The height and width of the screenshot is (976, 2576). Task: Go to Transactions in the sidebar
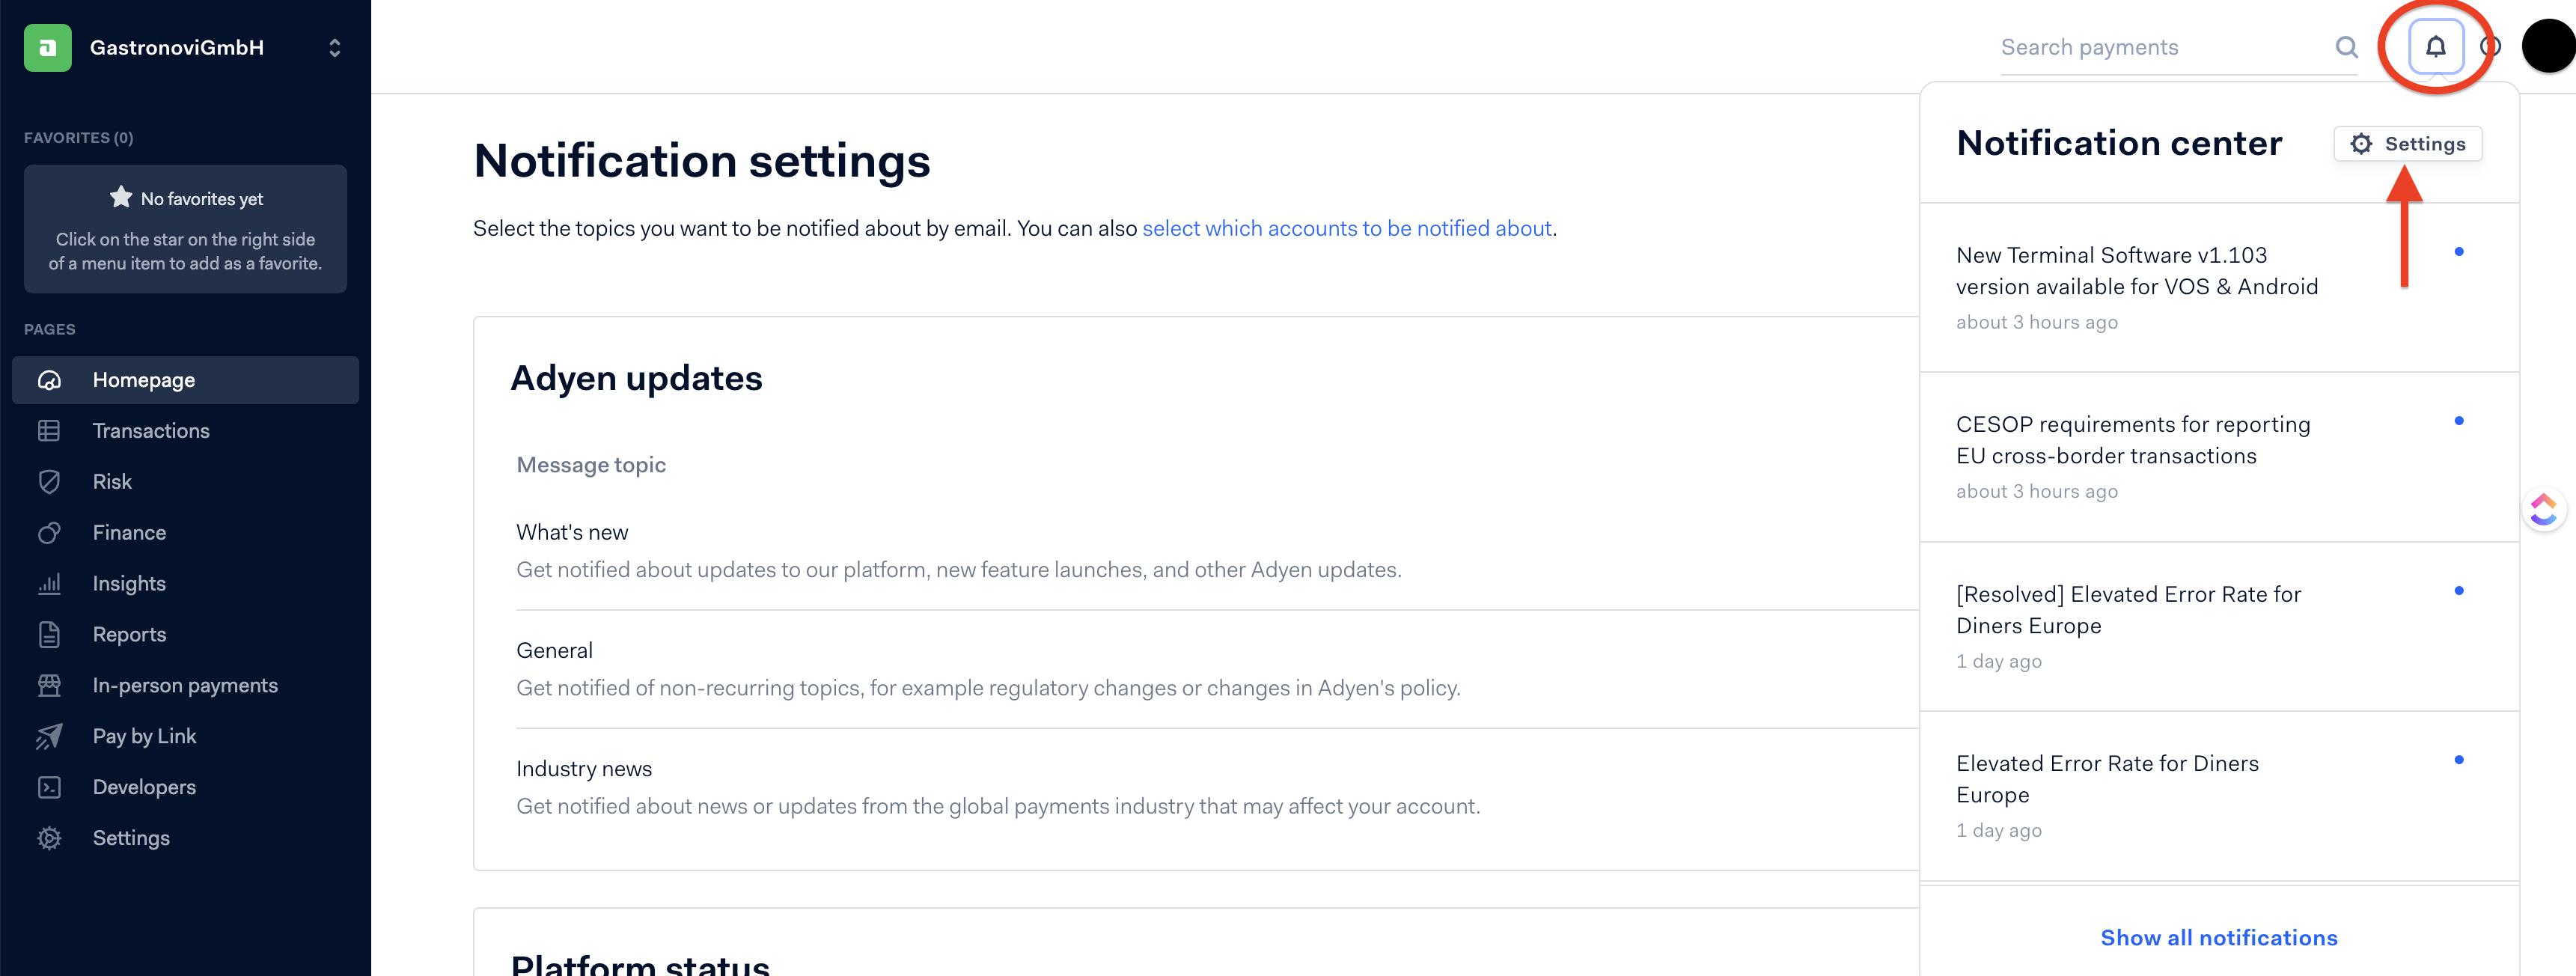[x=185, y=431]
